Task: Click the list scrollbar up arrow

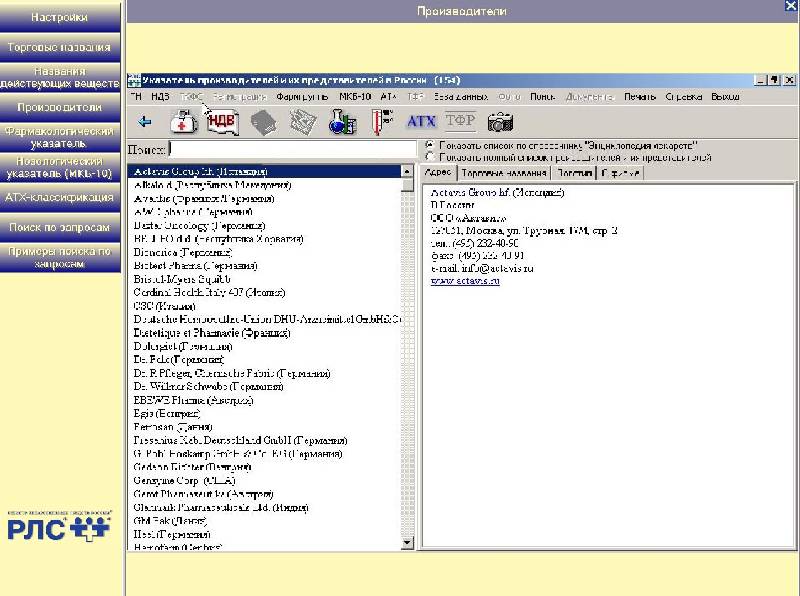Action: tap(407, 171)
